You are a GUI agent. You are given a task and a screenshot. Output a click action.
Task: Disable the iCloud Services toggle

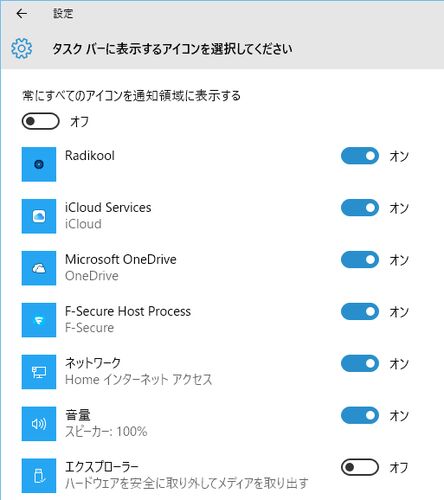pyautogui.click(x=360, y=208)
